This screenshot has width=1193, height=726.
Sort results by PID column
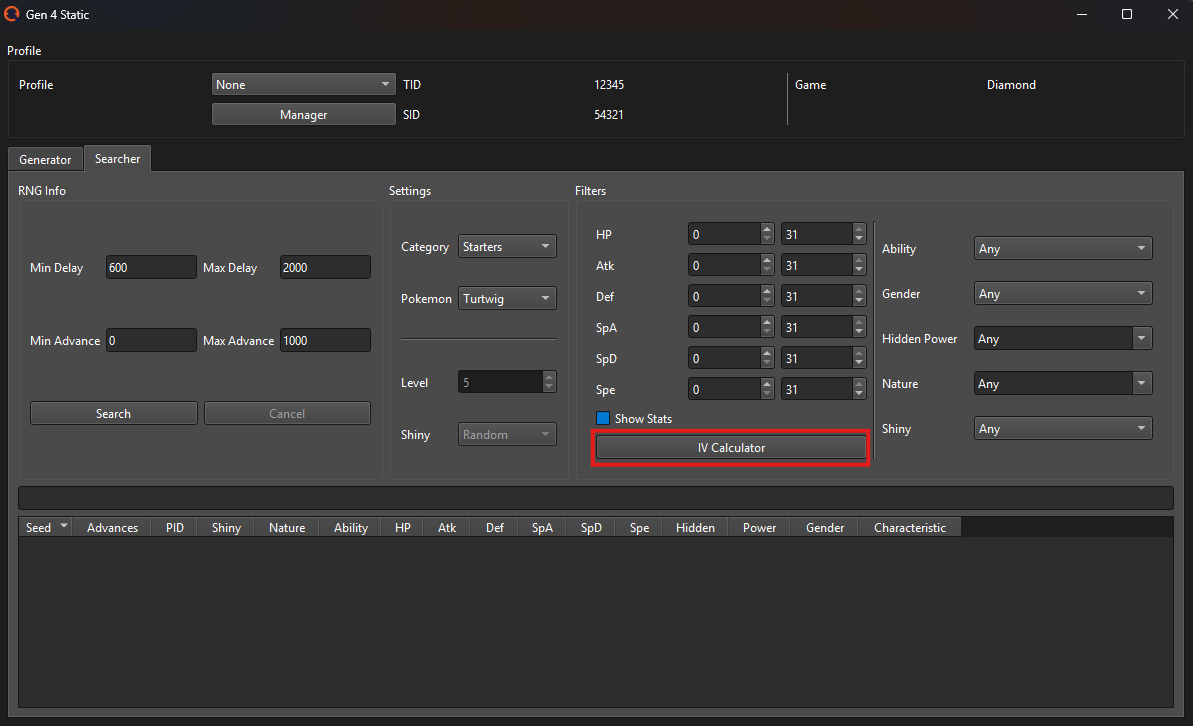pyautogui.click(x=174, y=527)
